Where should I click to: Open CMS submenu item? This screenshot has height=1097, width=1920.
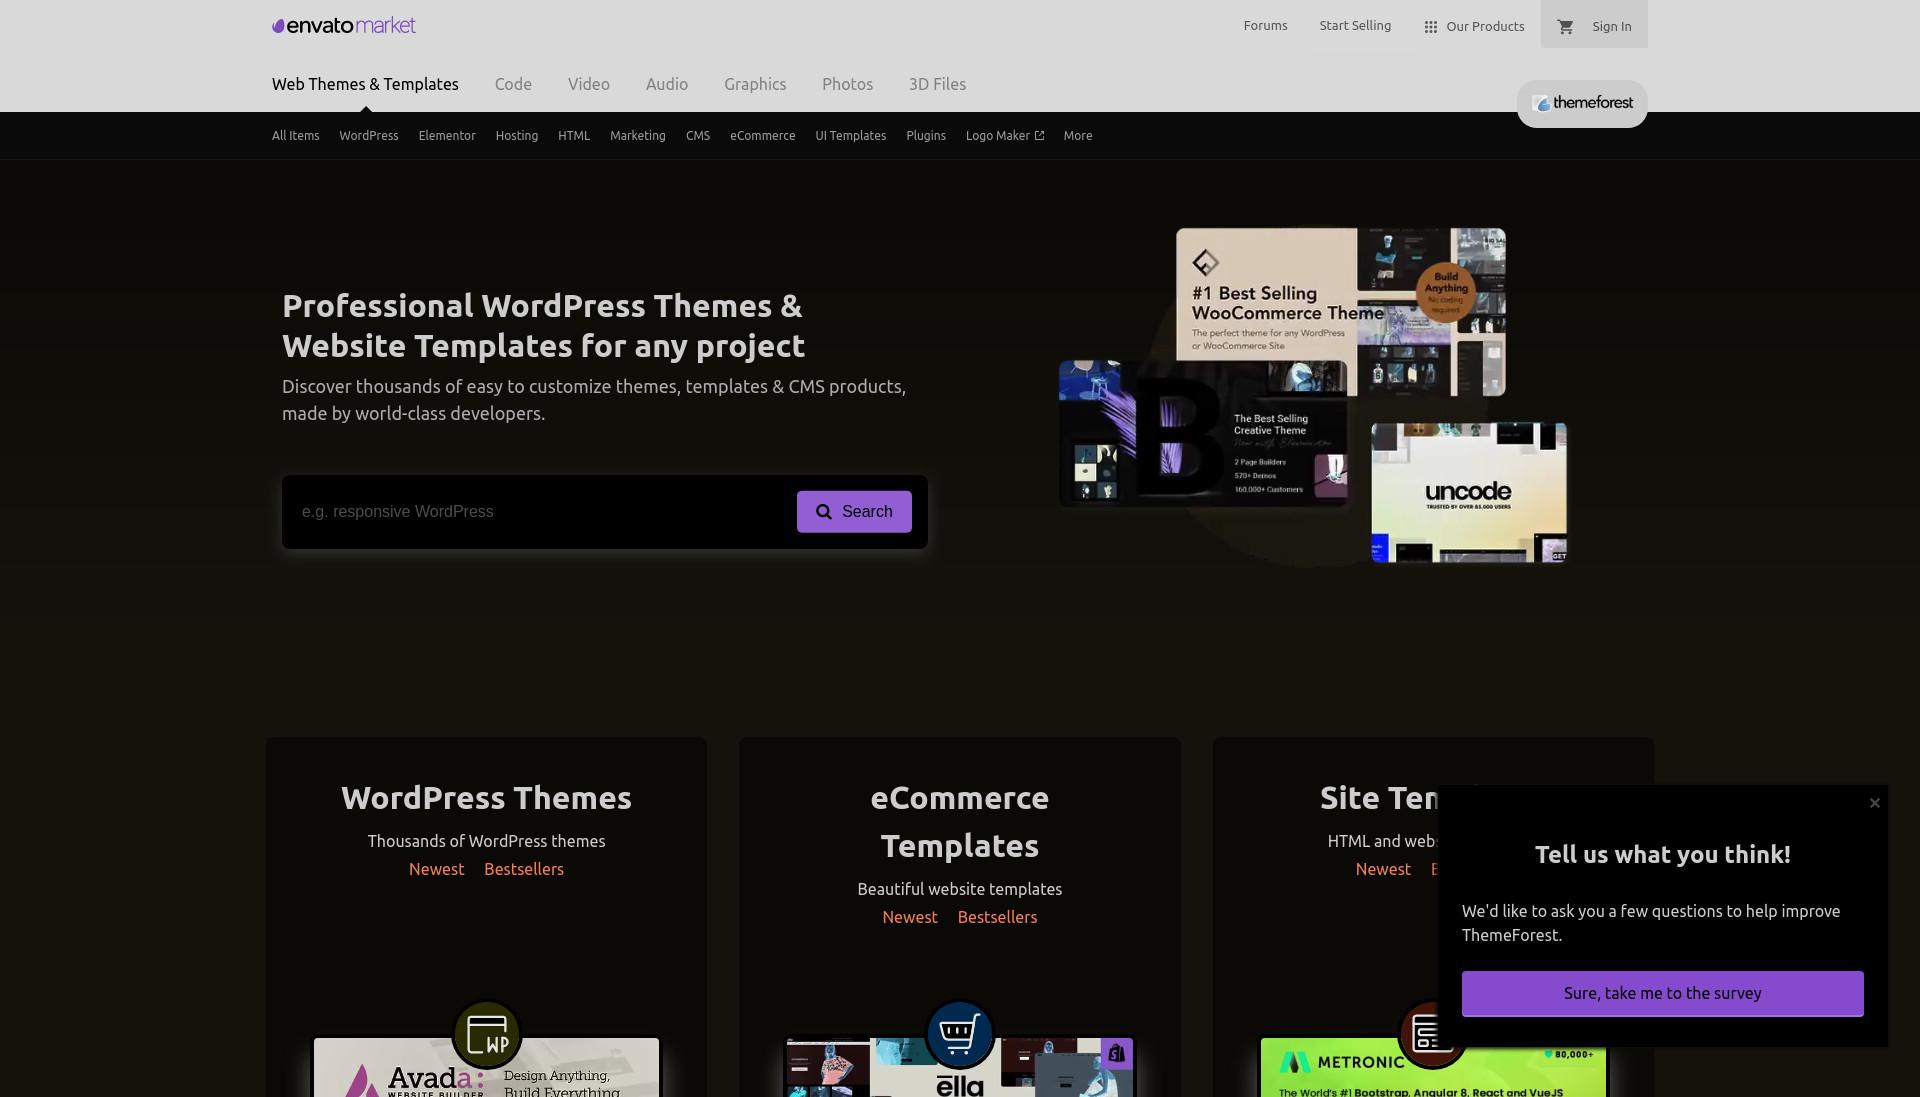(x=698, y=136)
